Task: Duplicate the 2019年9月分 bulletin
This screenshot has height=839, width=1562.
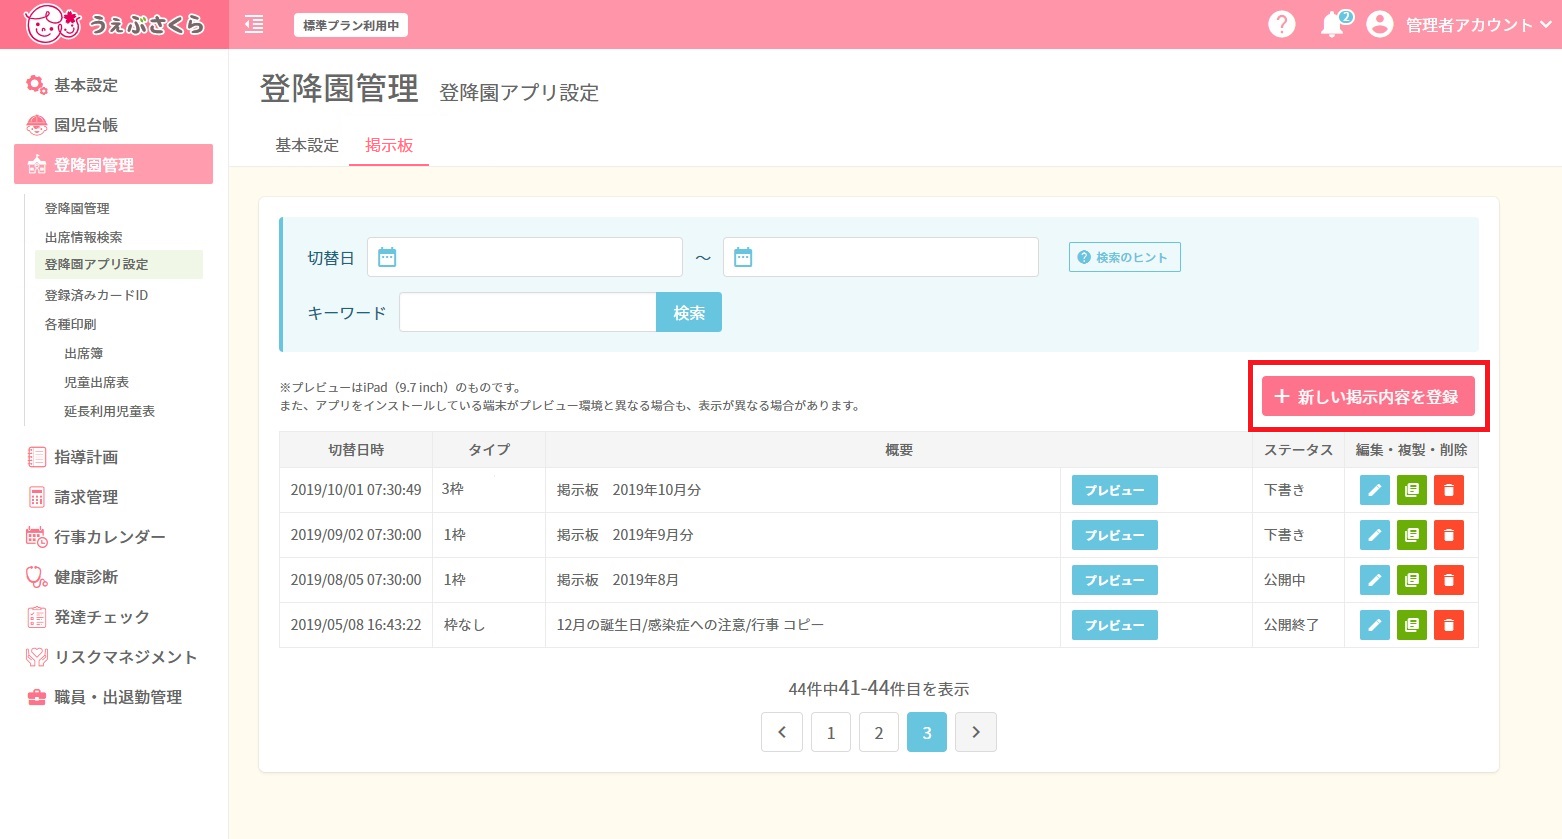Action: 1412,535
